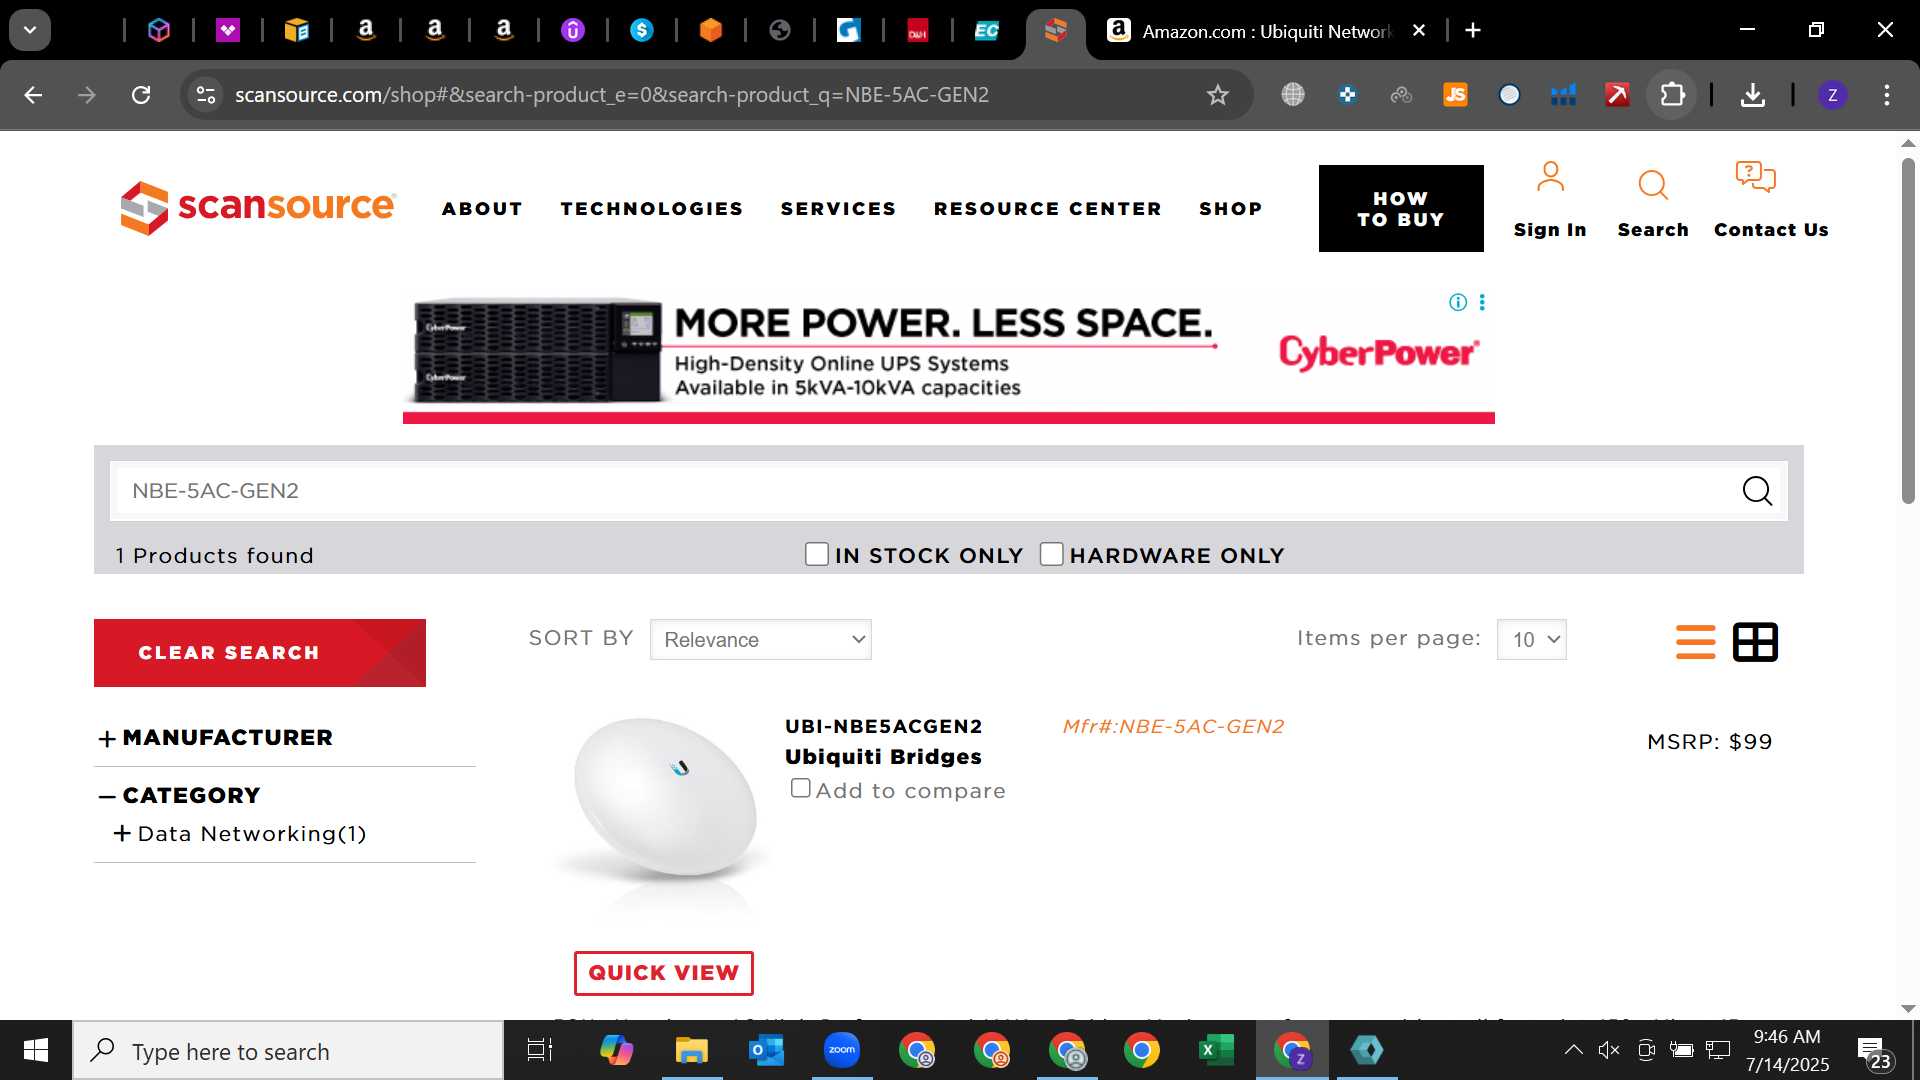Click the page vertical scrollbar
Screen dimensions: 1920x1080
pyautogui.click(x=1908, y=330)
